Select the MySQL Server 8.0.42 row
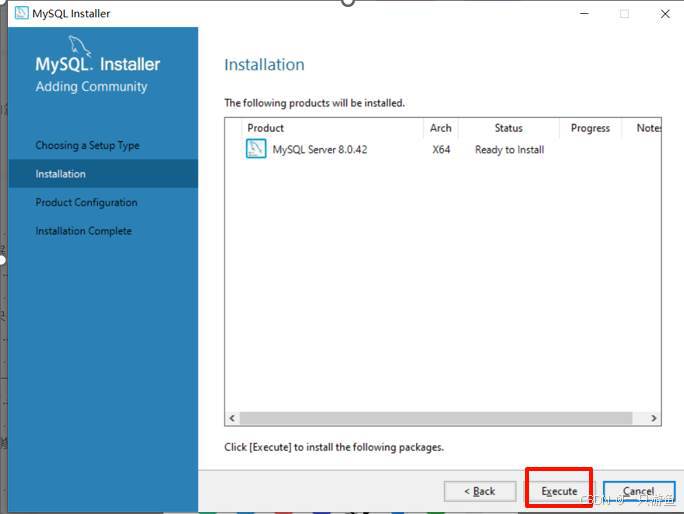684x514 pixels. tap(443, 149)
